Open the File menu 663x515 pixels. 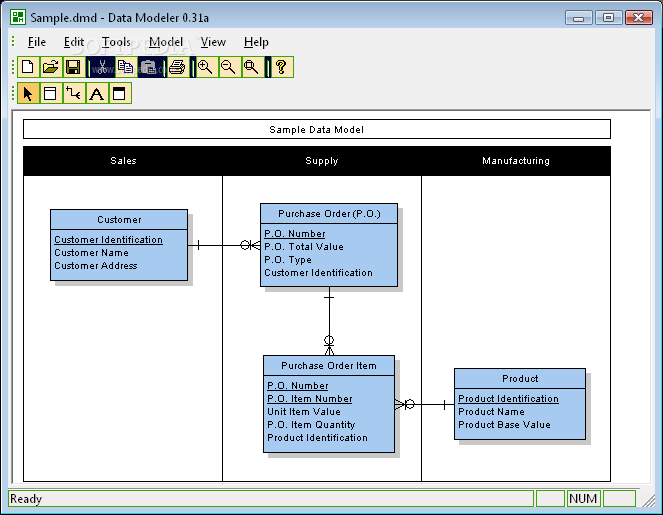[x=37, y=42]
